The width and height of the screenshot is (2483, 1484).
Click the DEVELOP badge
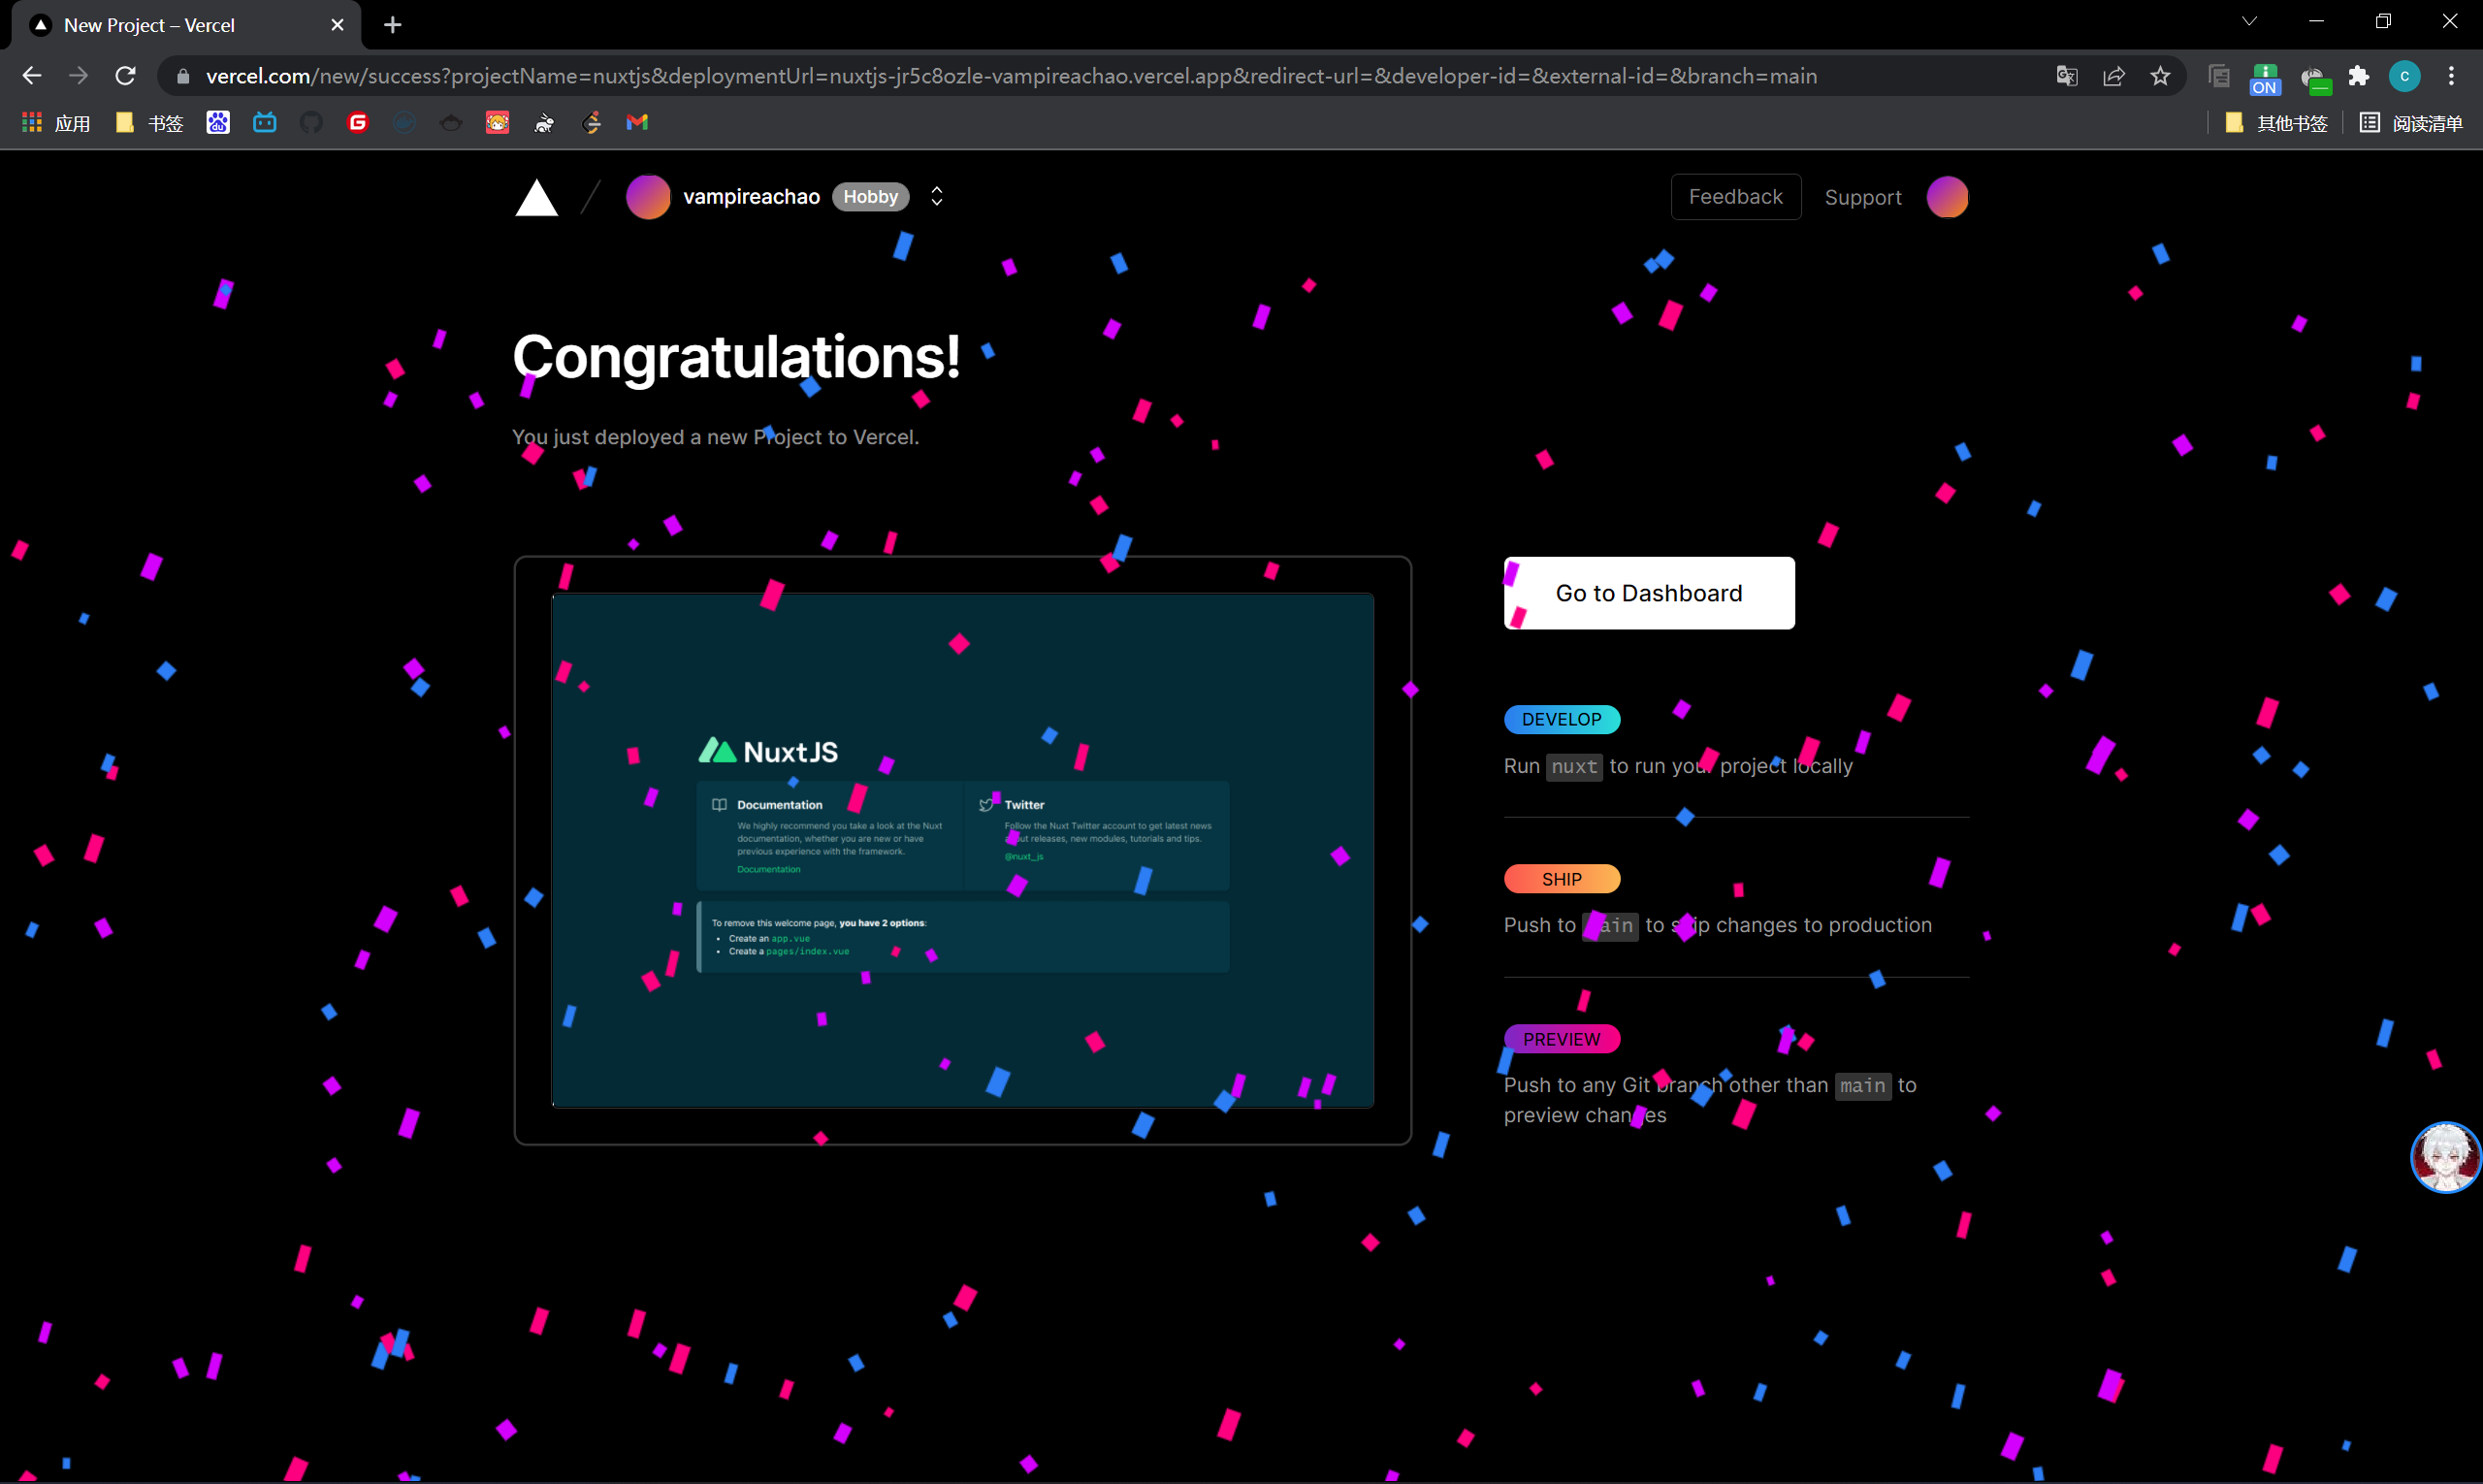point(1561,719)
